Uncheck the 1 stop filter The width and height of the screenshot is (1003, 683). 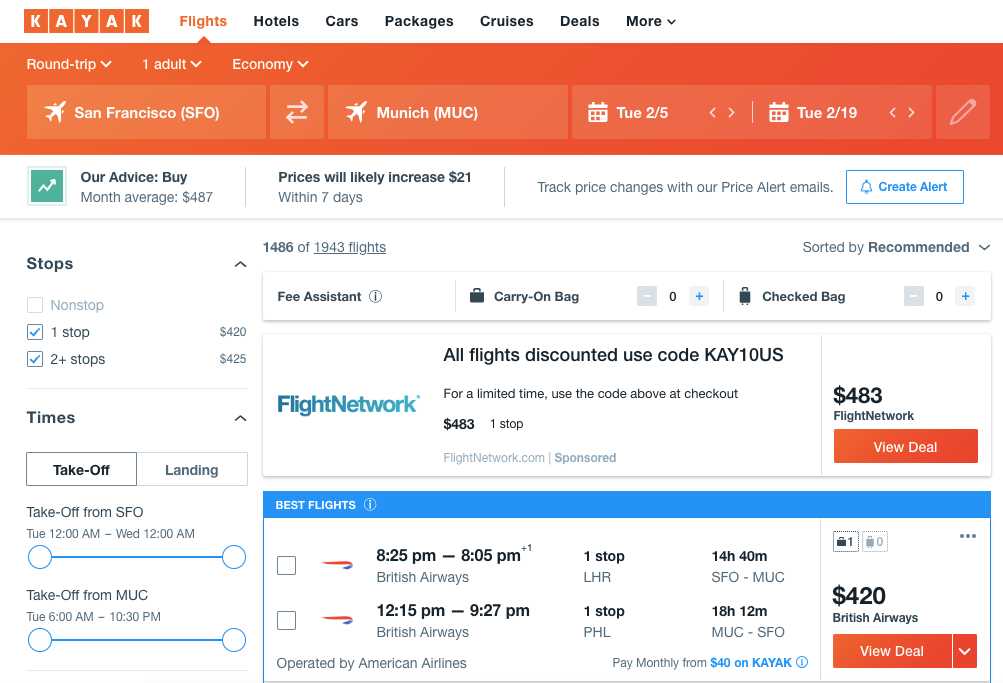click(x=36, y=332)
